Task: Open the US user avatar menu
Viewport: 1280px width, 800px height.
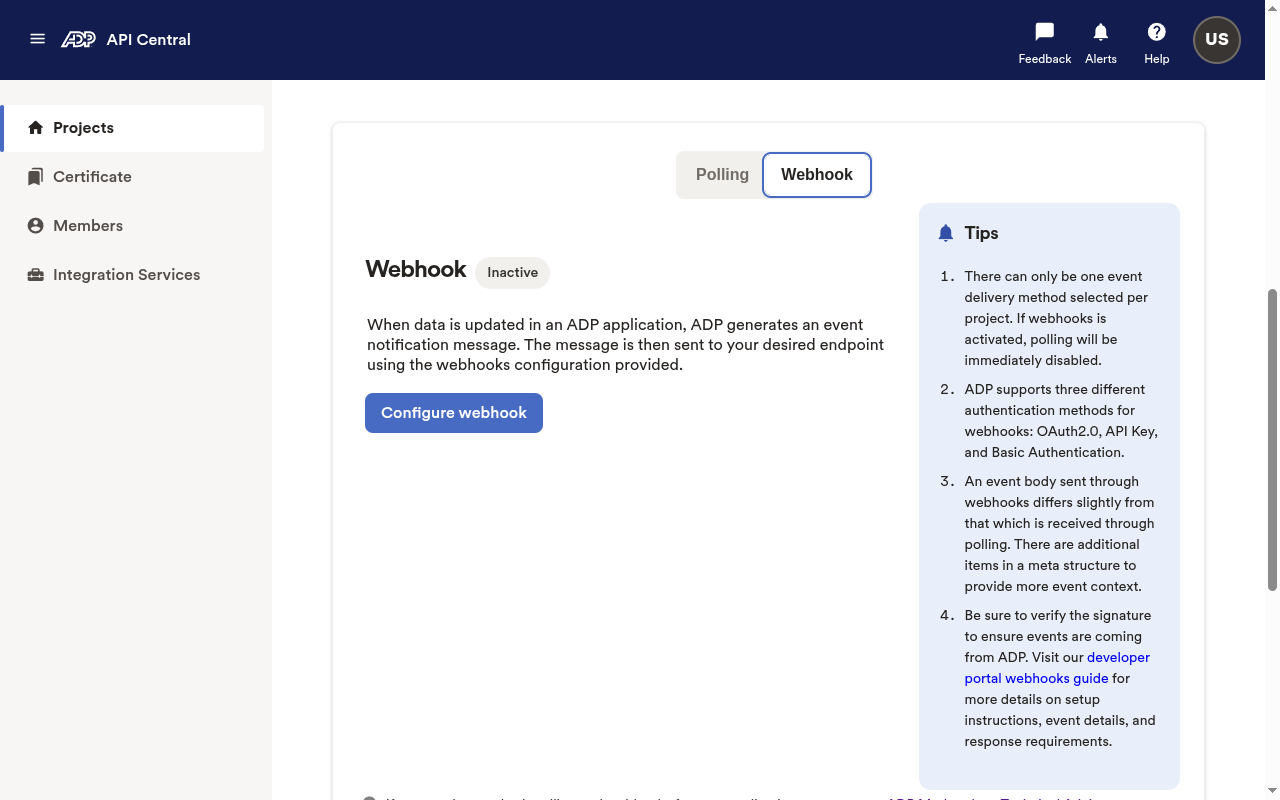Action: tap(1217, 40)
